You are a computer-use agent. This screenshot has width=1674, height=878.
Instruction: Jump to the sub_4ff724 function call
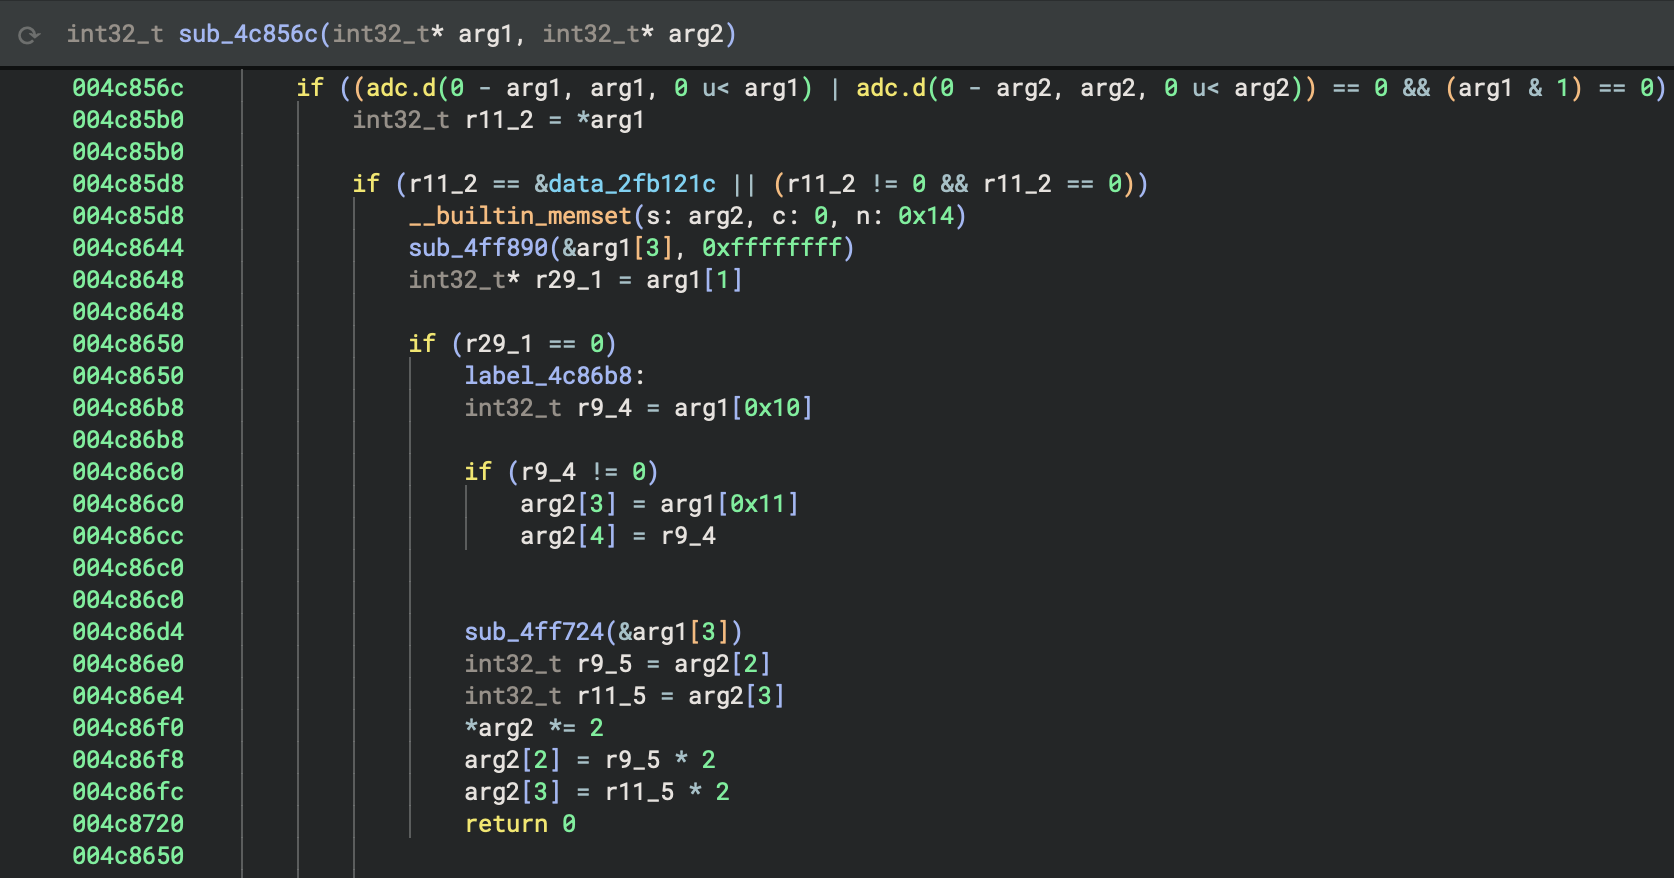pos(534,632)
